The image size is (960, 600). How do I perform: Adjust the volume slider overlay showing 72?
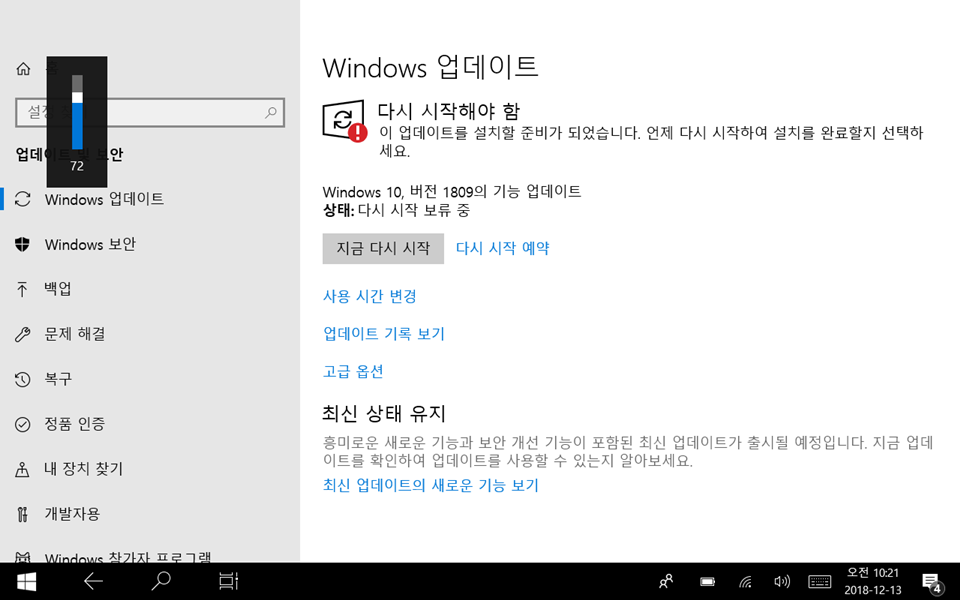click(x=77, y=113)
